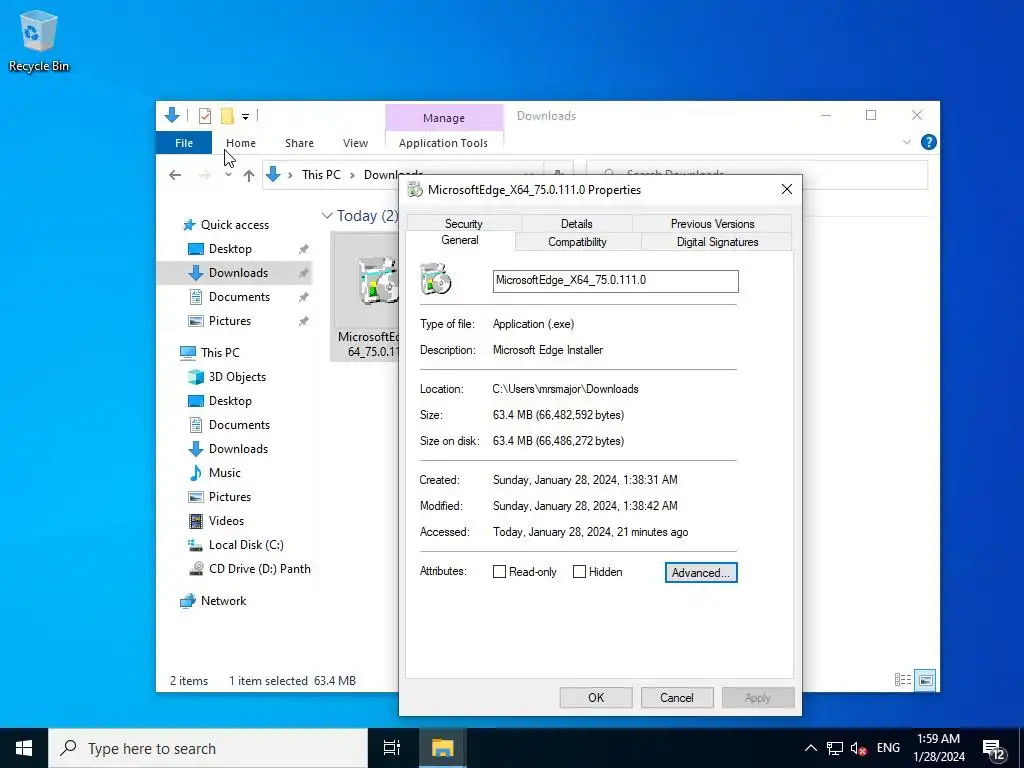Open Videos folder under This PC

[x=226, y=520]
